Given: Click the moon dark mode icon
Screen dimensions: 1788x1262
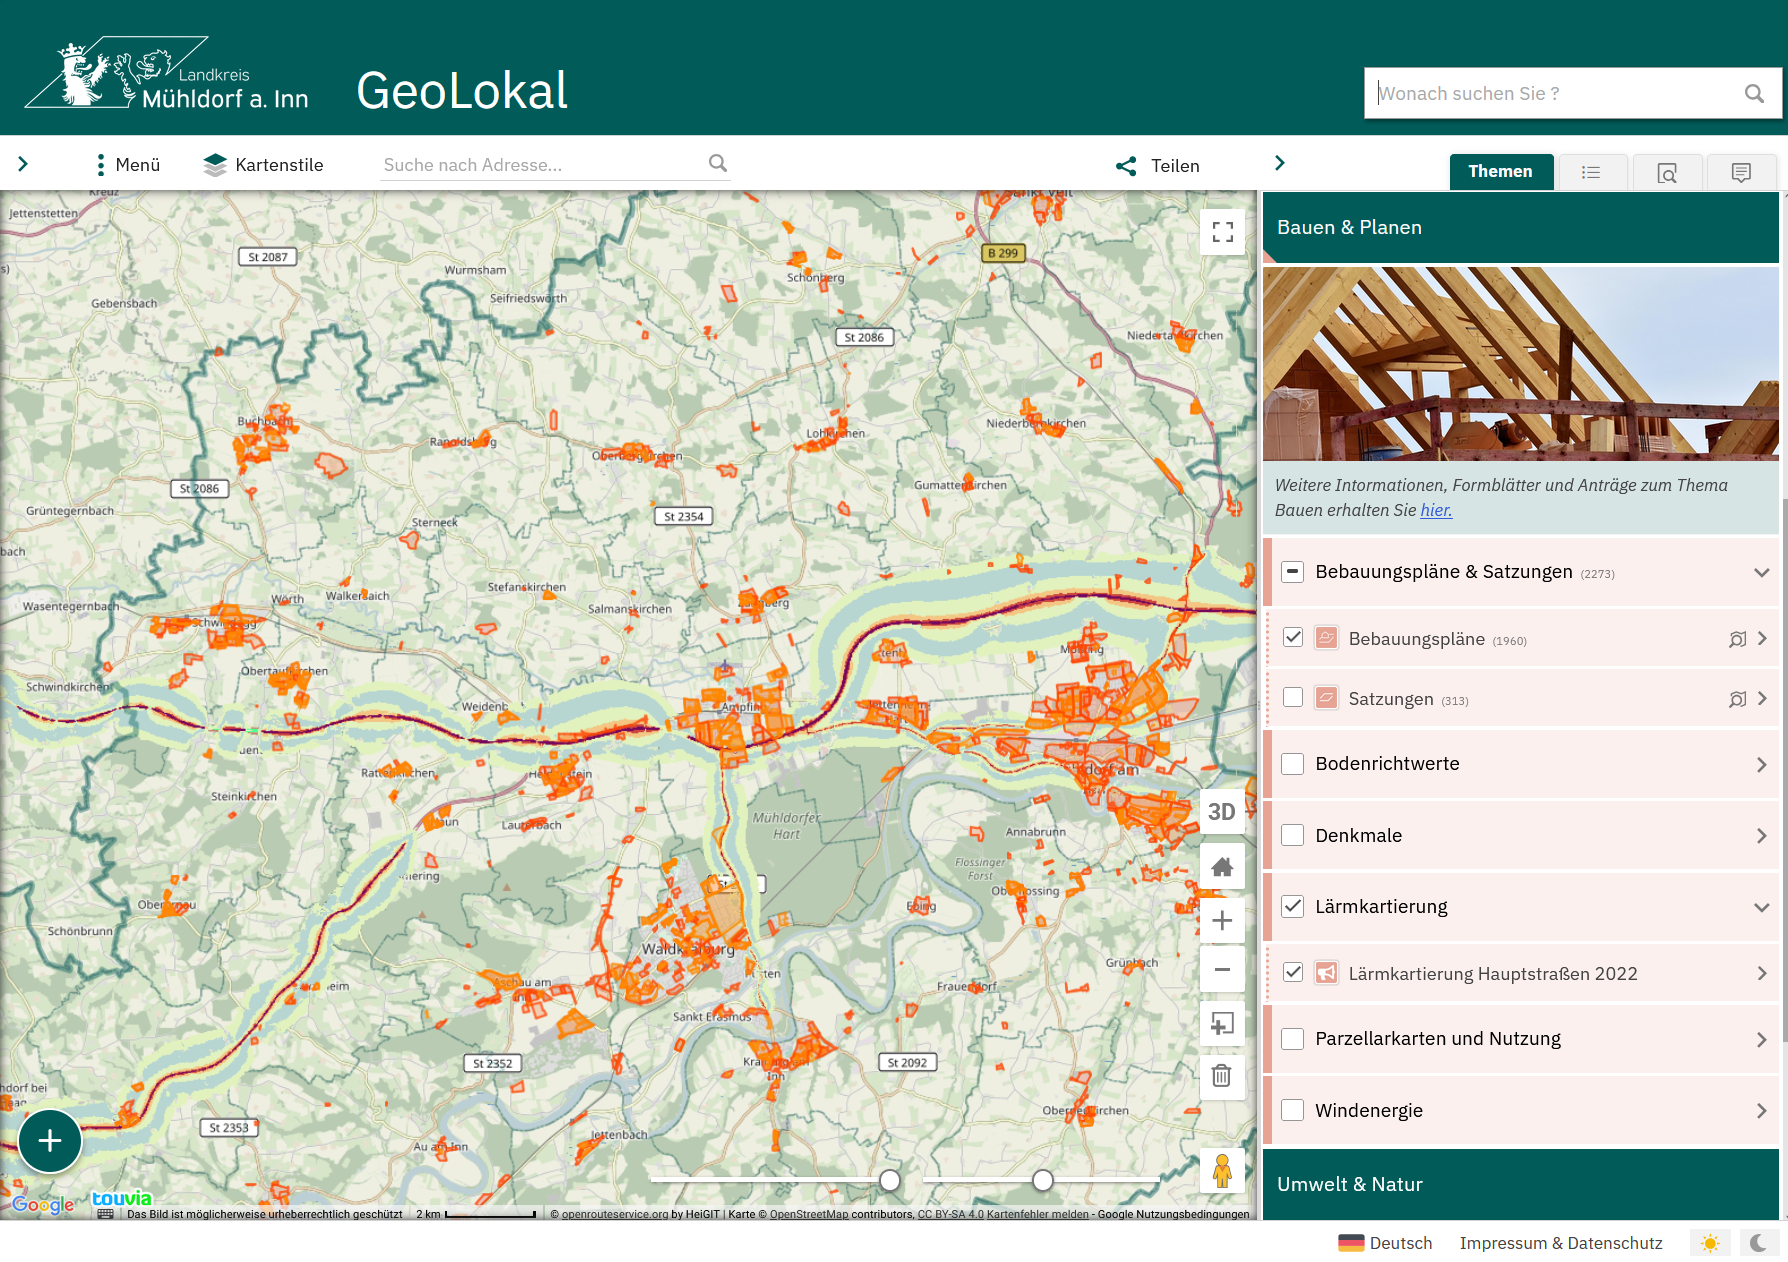Looking at the screenshot, I should (x=1758, y=1243).
